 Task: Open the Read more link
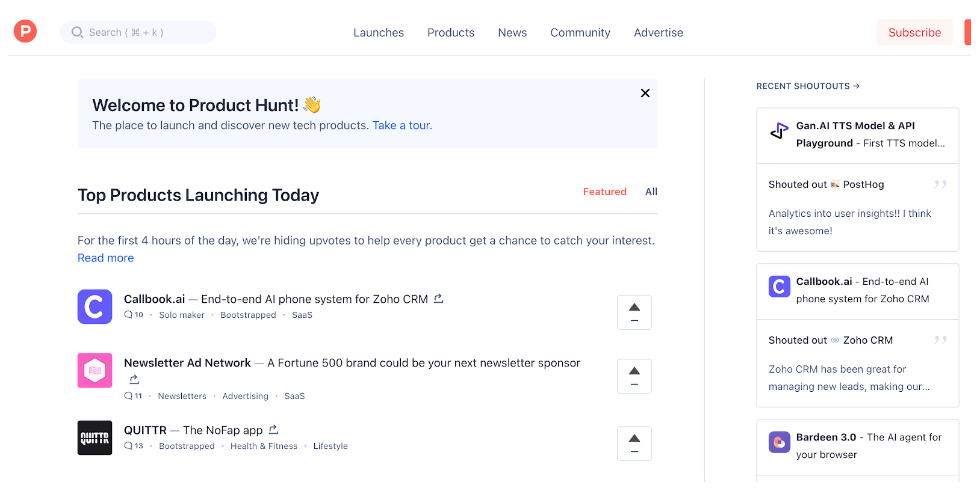(x=105, y=258)
